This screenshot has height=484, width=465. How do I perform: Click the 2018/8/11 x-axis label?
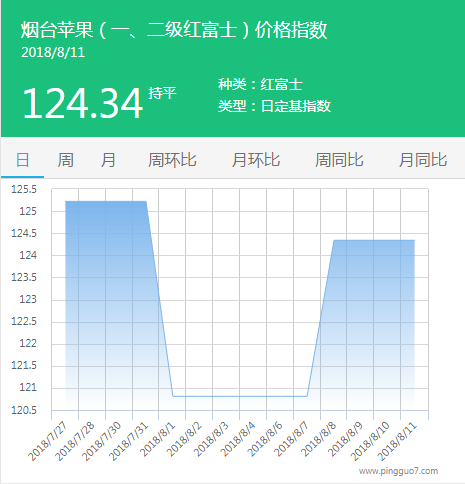click(397, 441)
